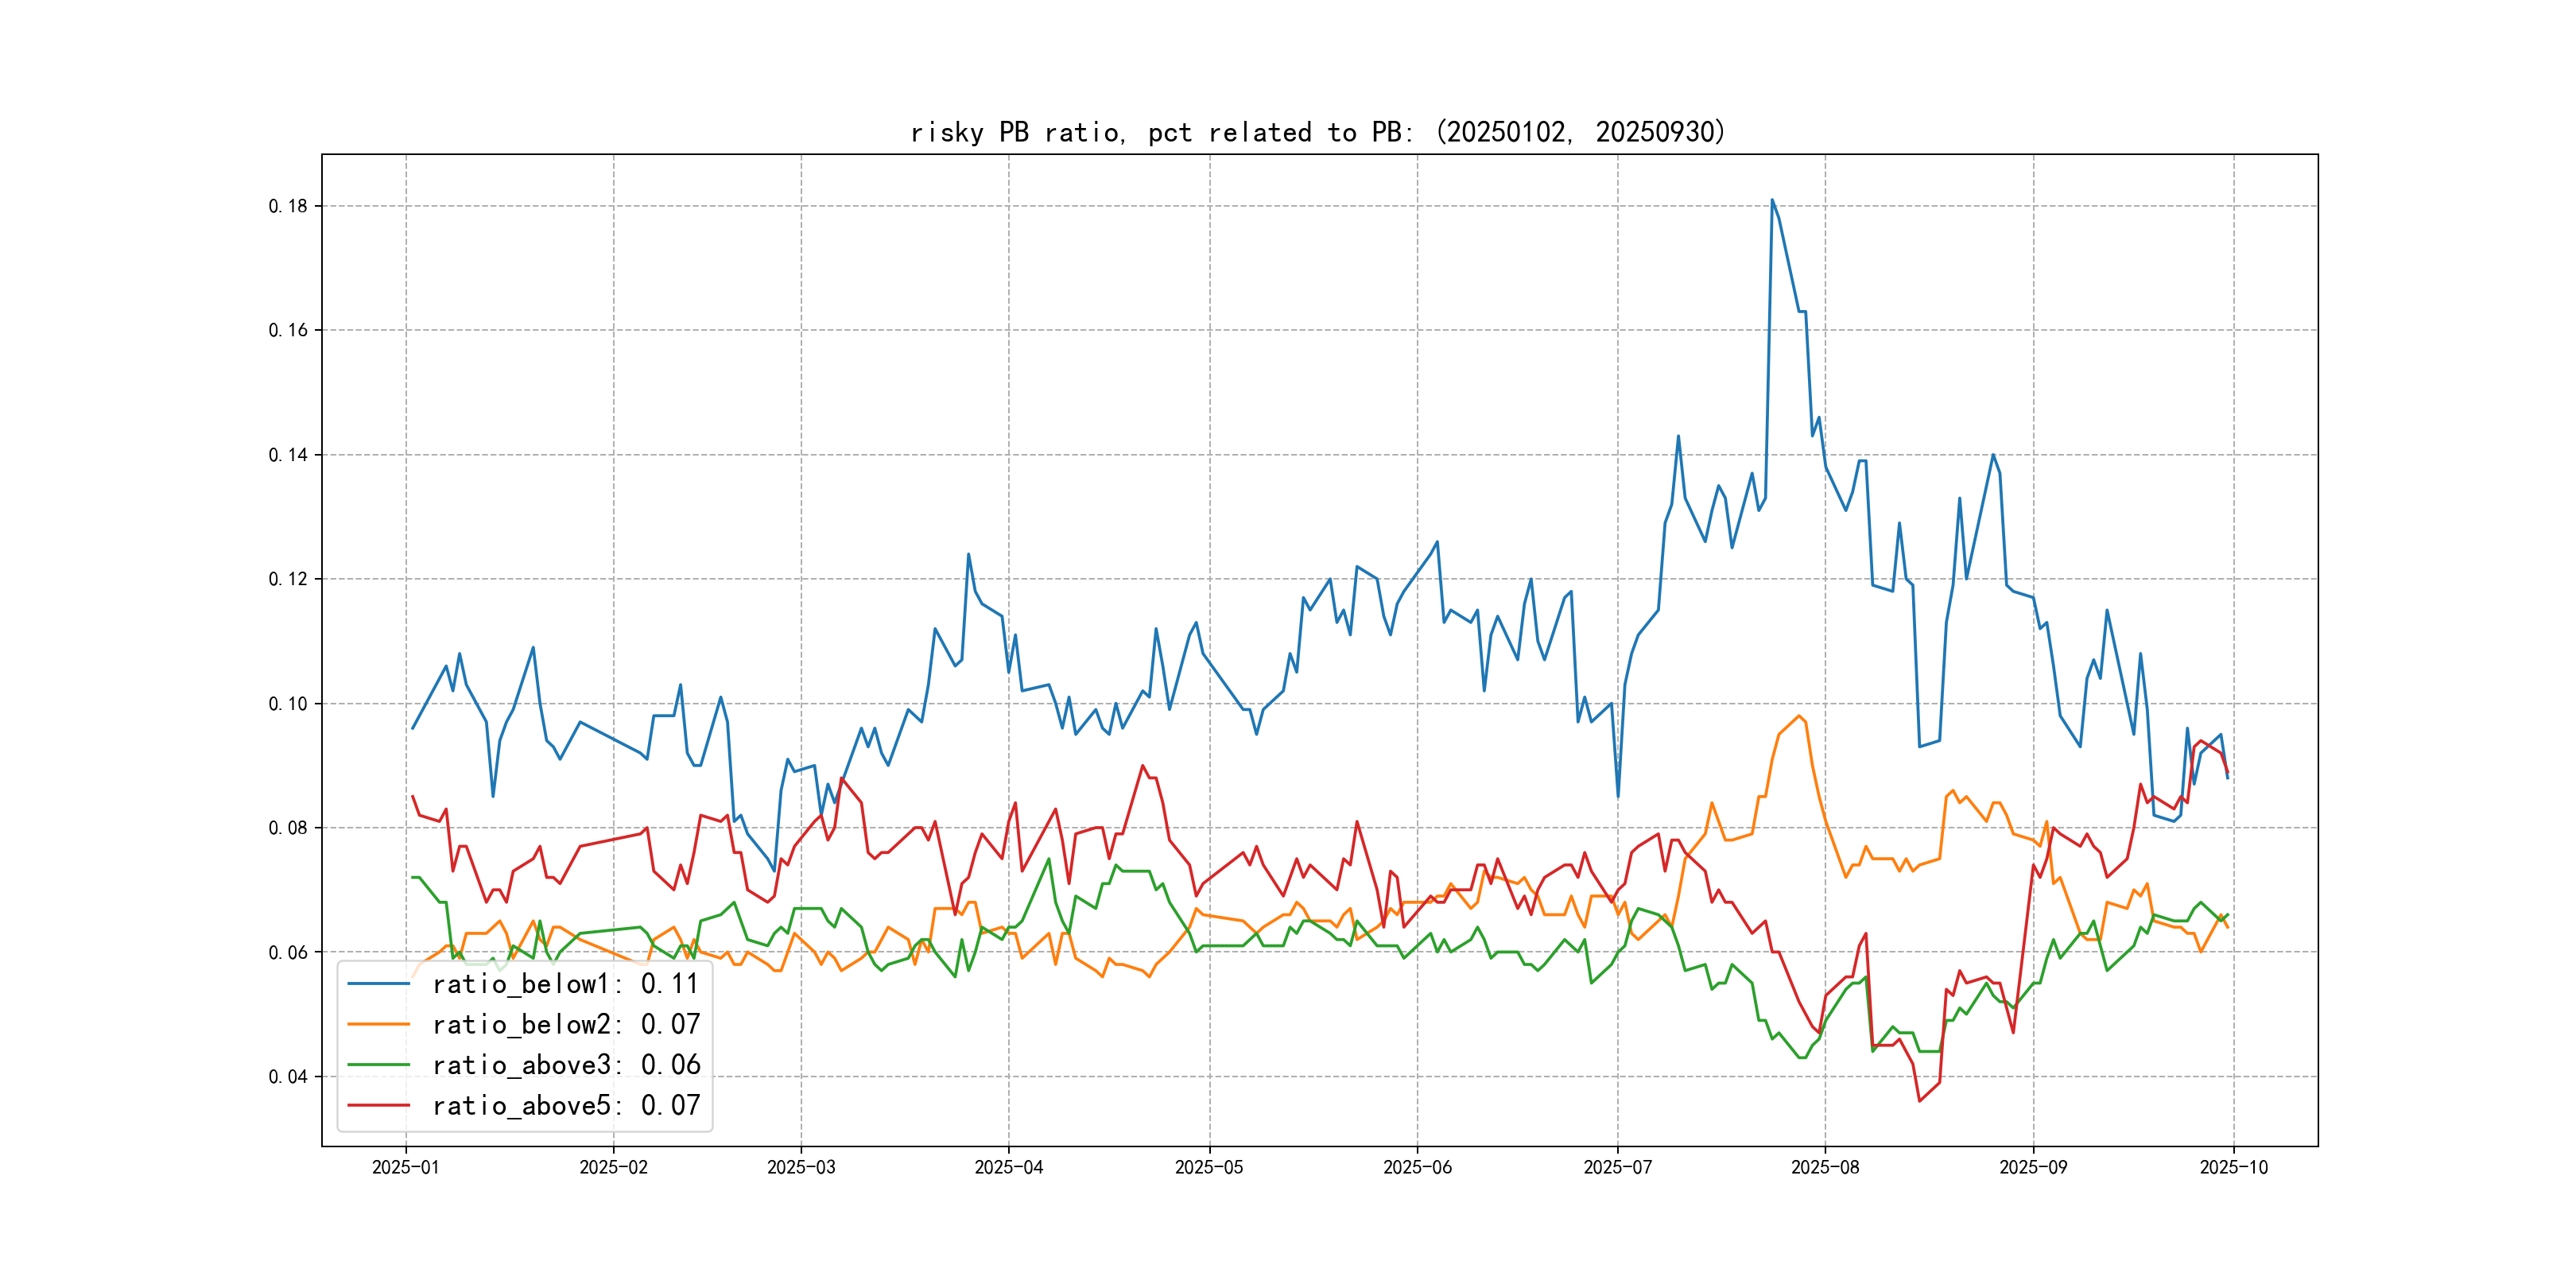Viewport: 2576px width, 1288px height.
Task: Click the orange line's peak before 2025-08
Action: (x=1799, y=716)
